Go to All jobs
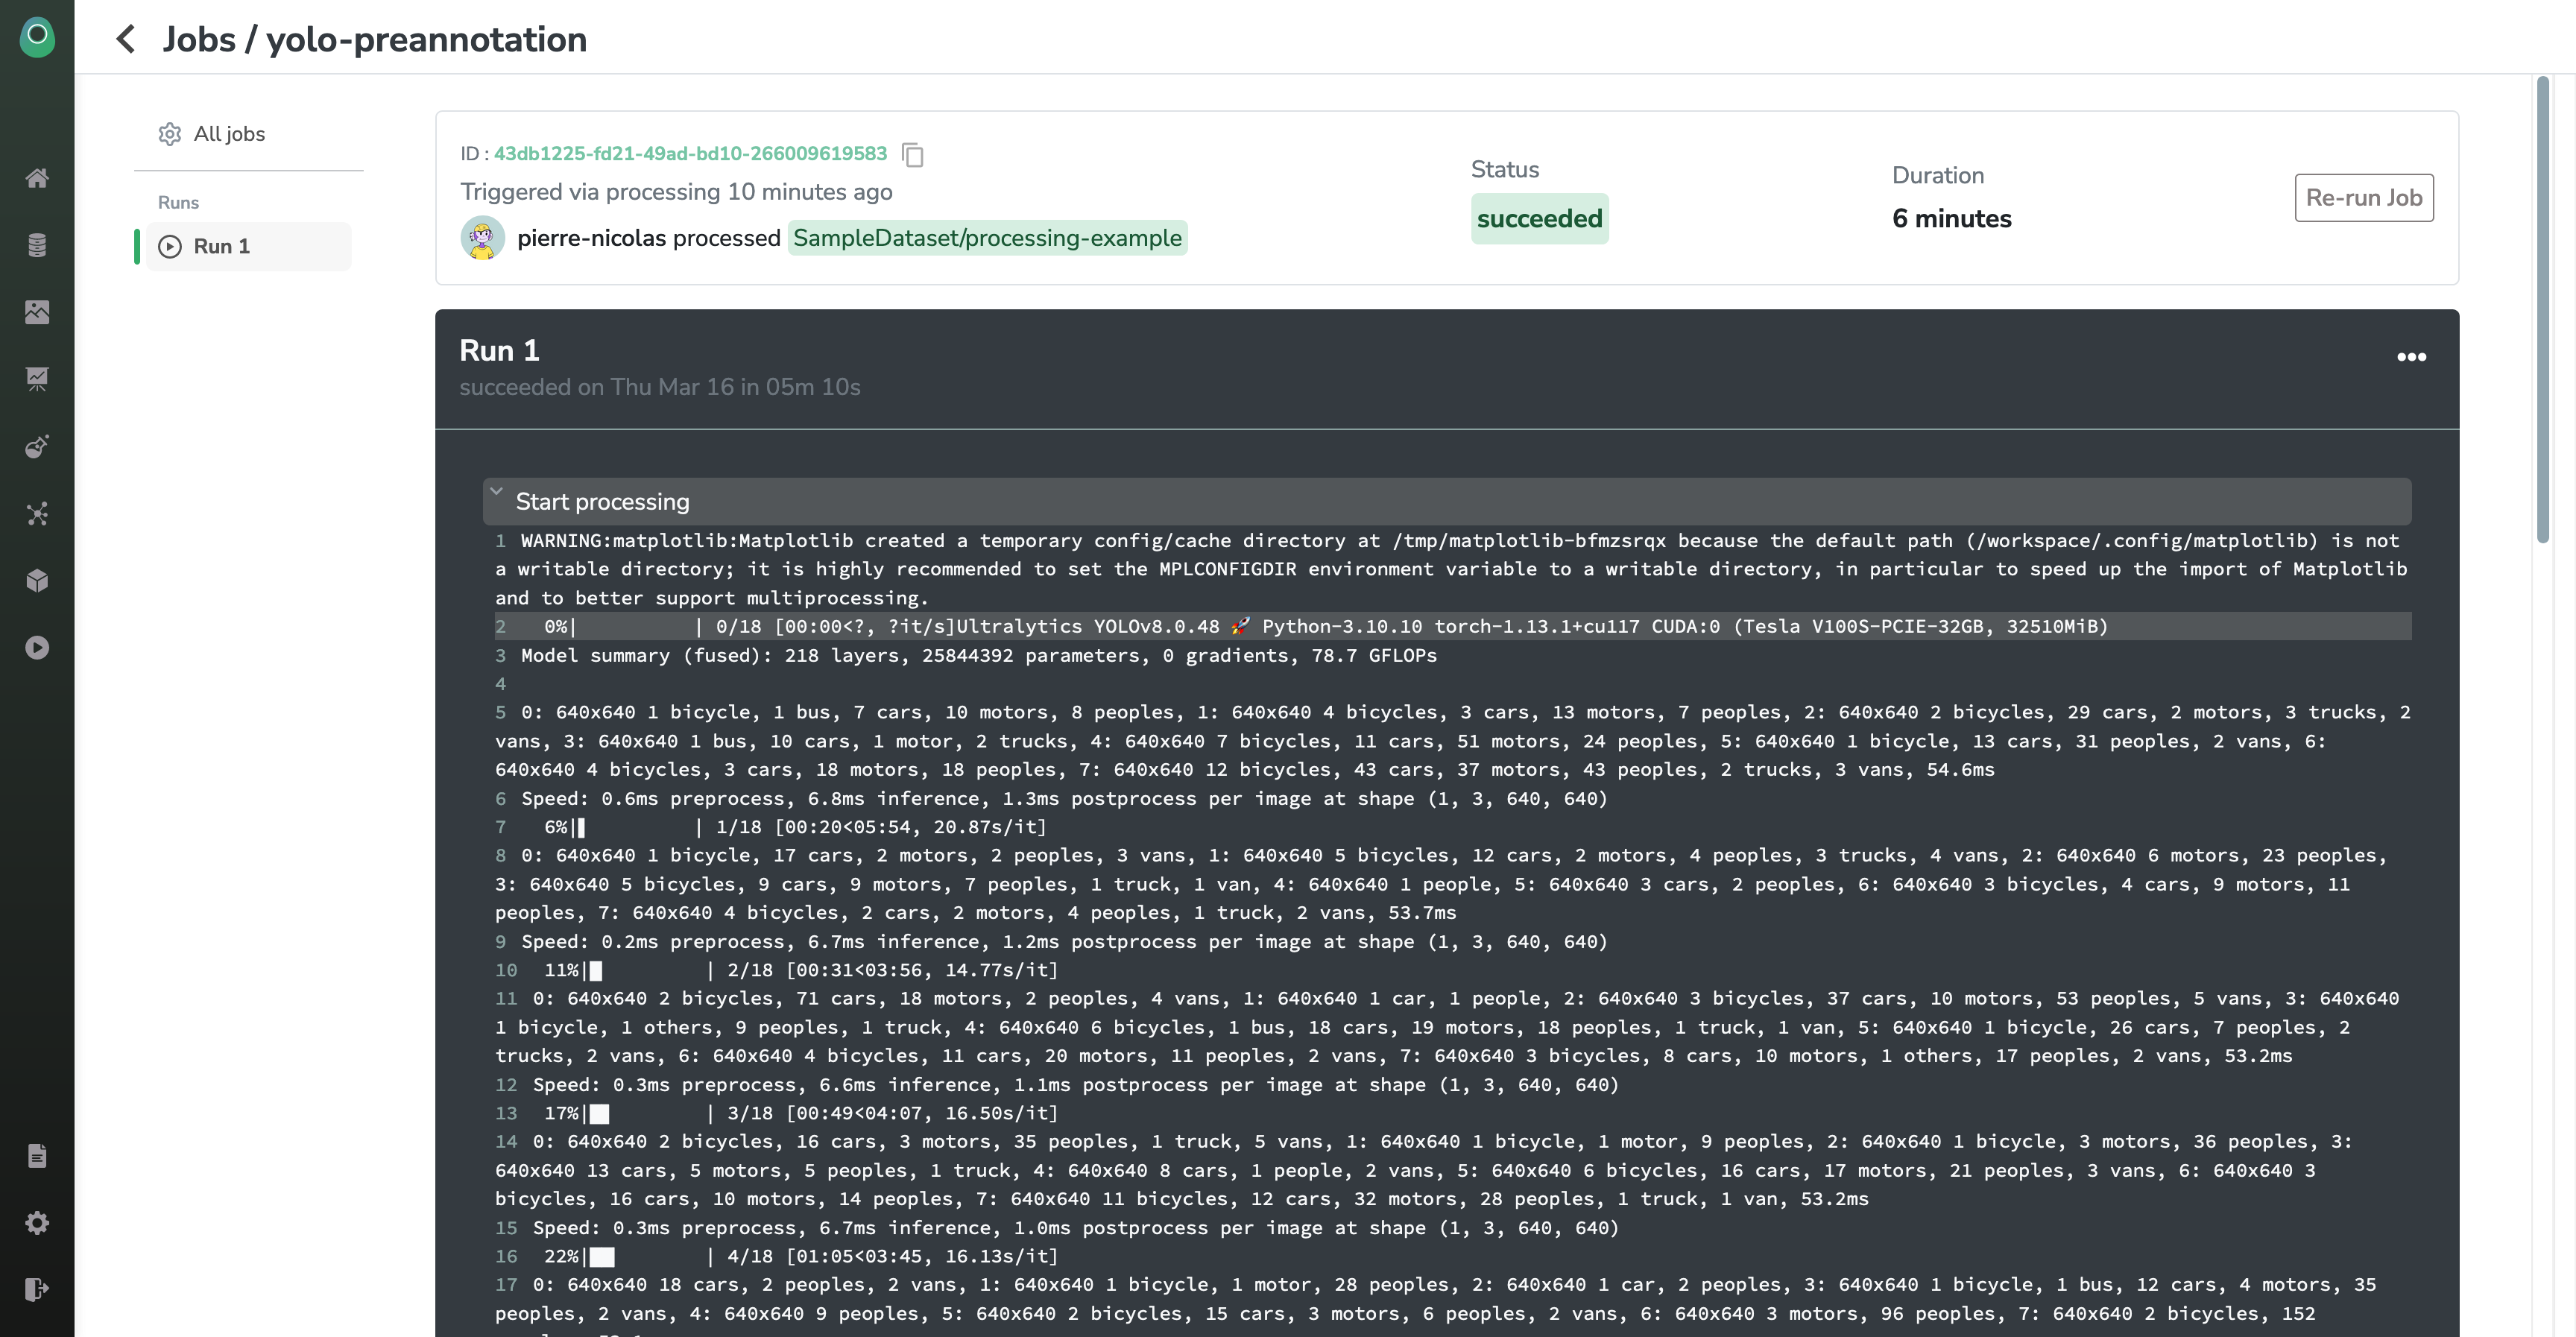2576x1337 pixels. (x=228, y=134)
